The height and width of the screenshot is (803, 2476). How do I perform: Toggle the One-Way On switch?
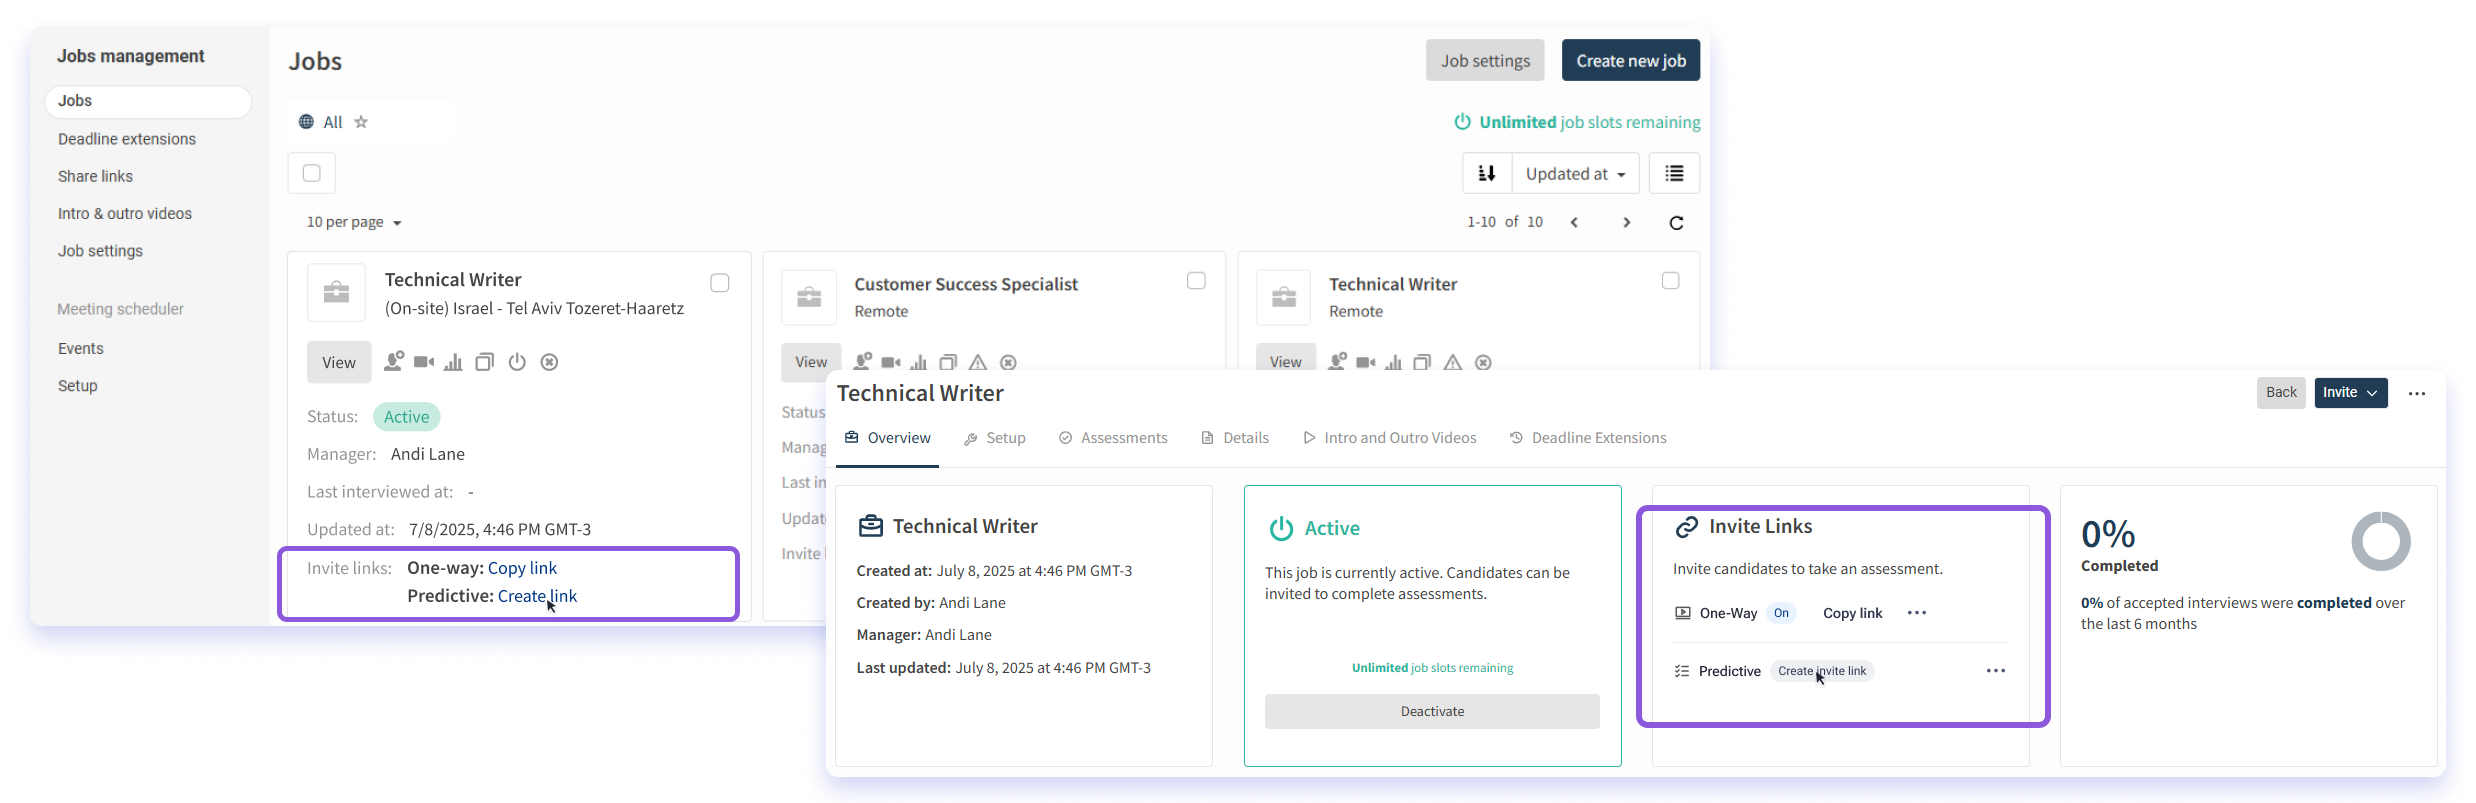point(1781,613)
